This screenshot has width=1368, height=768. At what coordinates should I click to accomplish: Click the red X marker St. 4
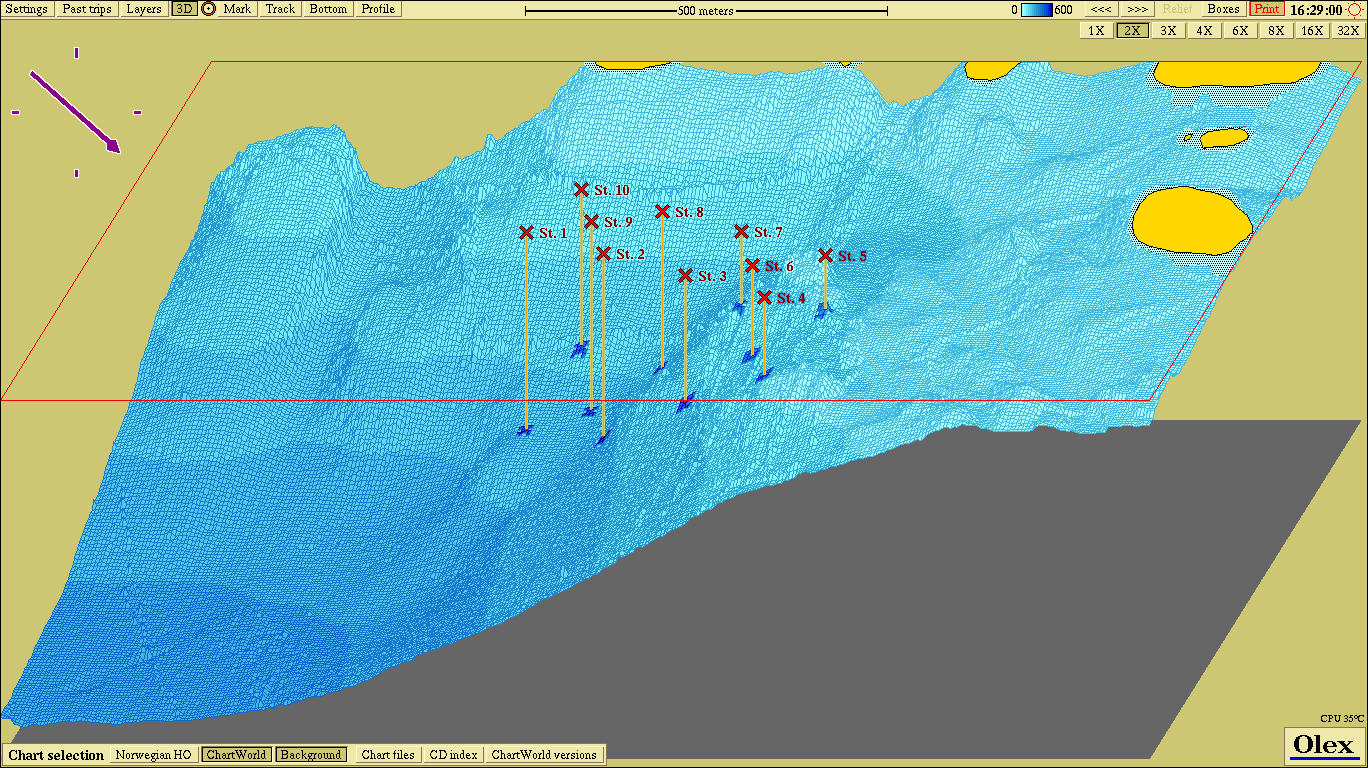click(x=764, y=298)
